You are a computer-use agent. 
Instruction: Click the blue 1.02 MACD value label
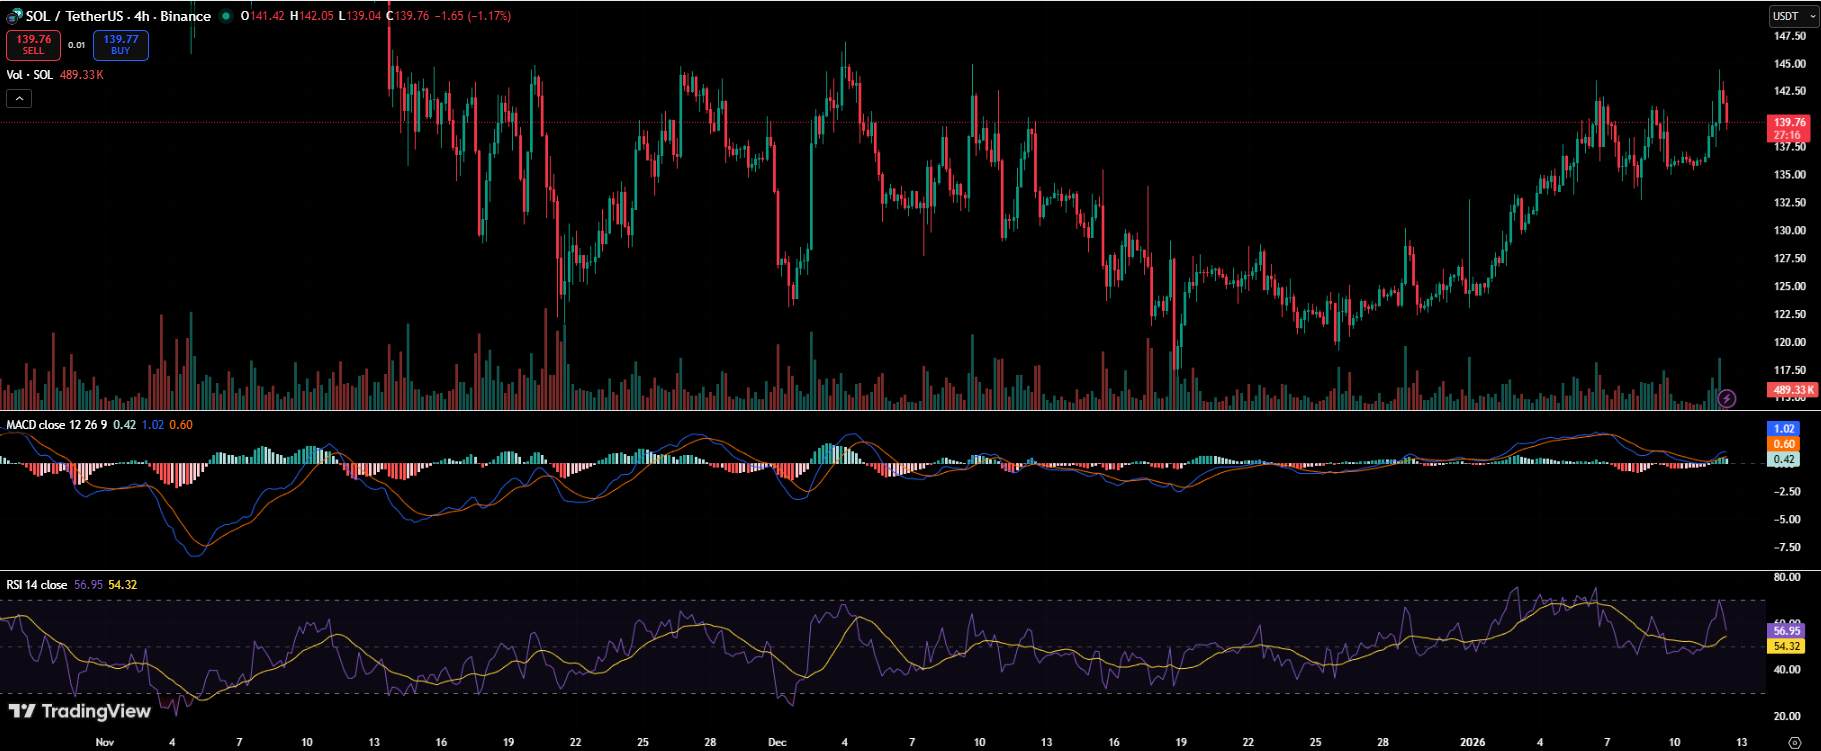pyautogui.click(x=1784, y=429)
